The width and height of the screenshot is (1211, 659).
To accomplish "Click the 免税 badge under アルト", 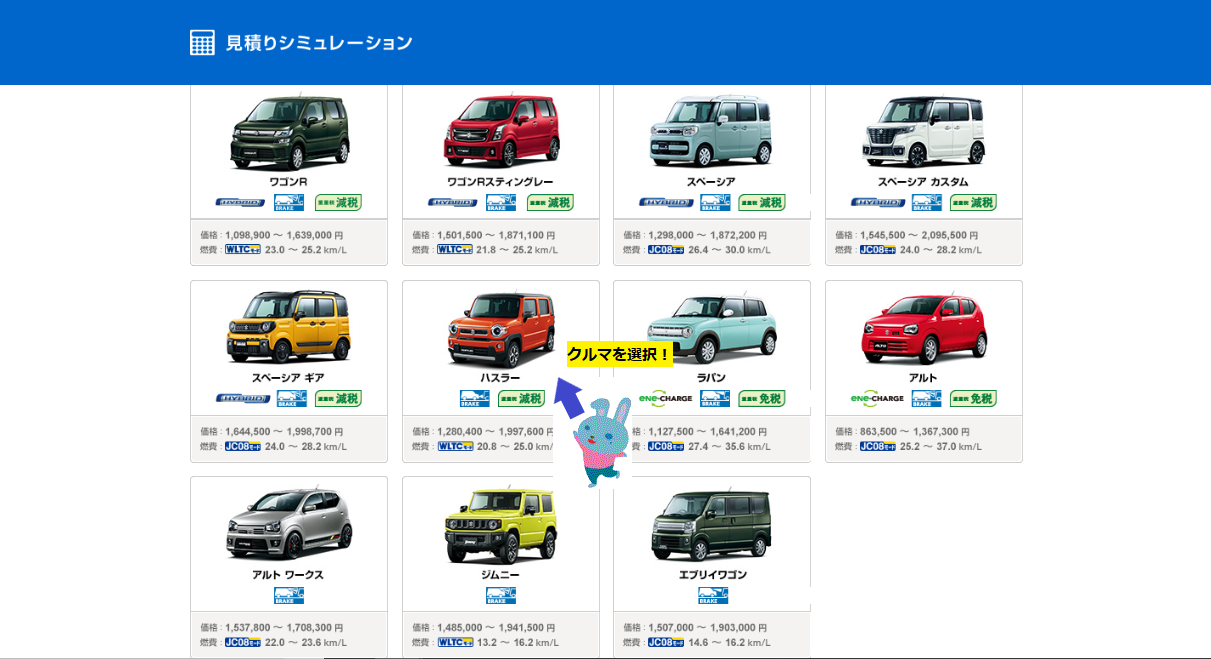I will 973,398.
